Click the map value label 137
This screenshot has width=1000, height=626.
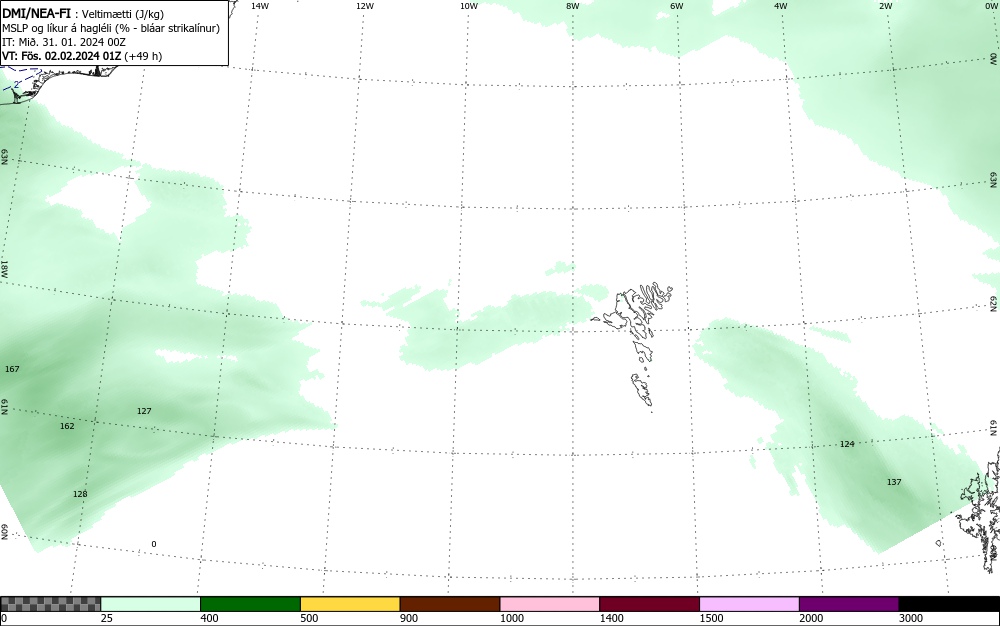pyautogui.click(x=894, y=482)
